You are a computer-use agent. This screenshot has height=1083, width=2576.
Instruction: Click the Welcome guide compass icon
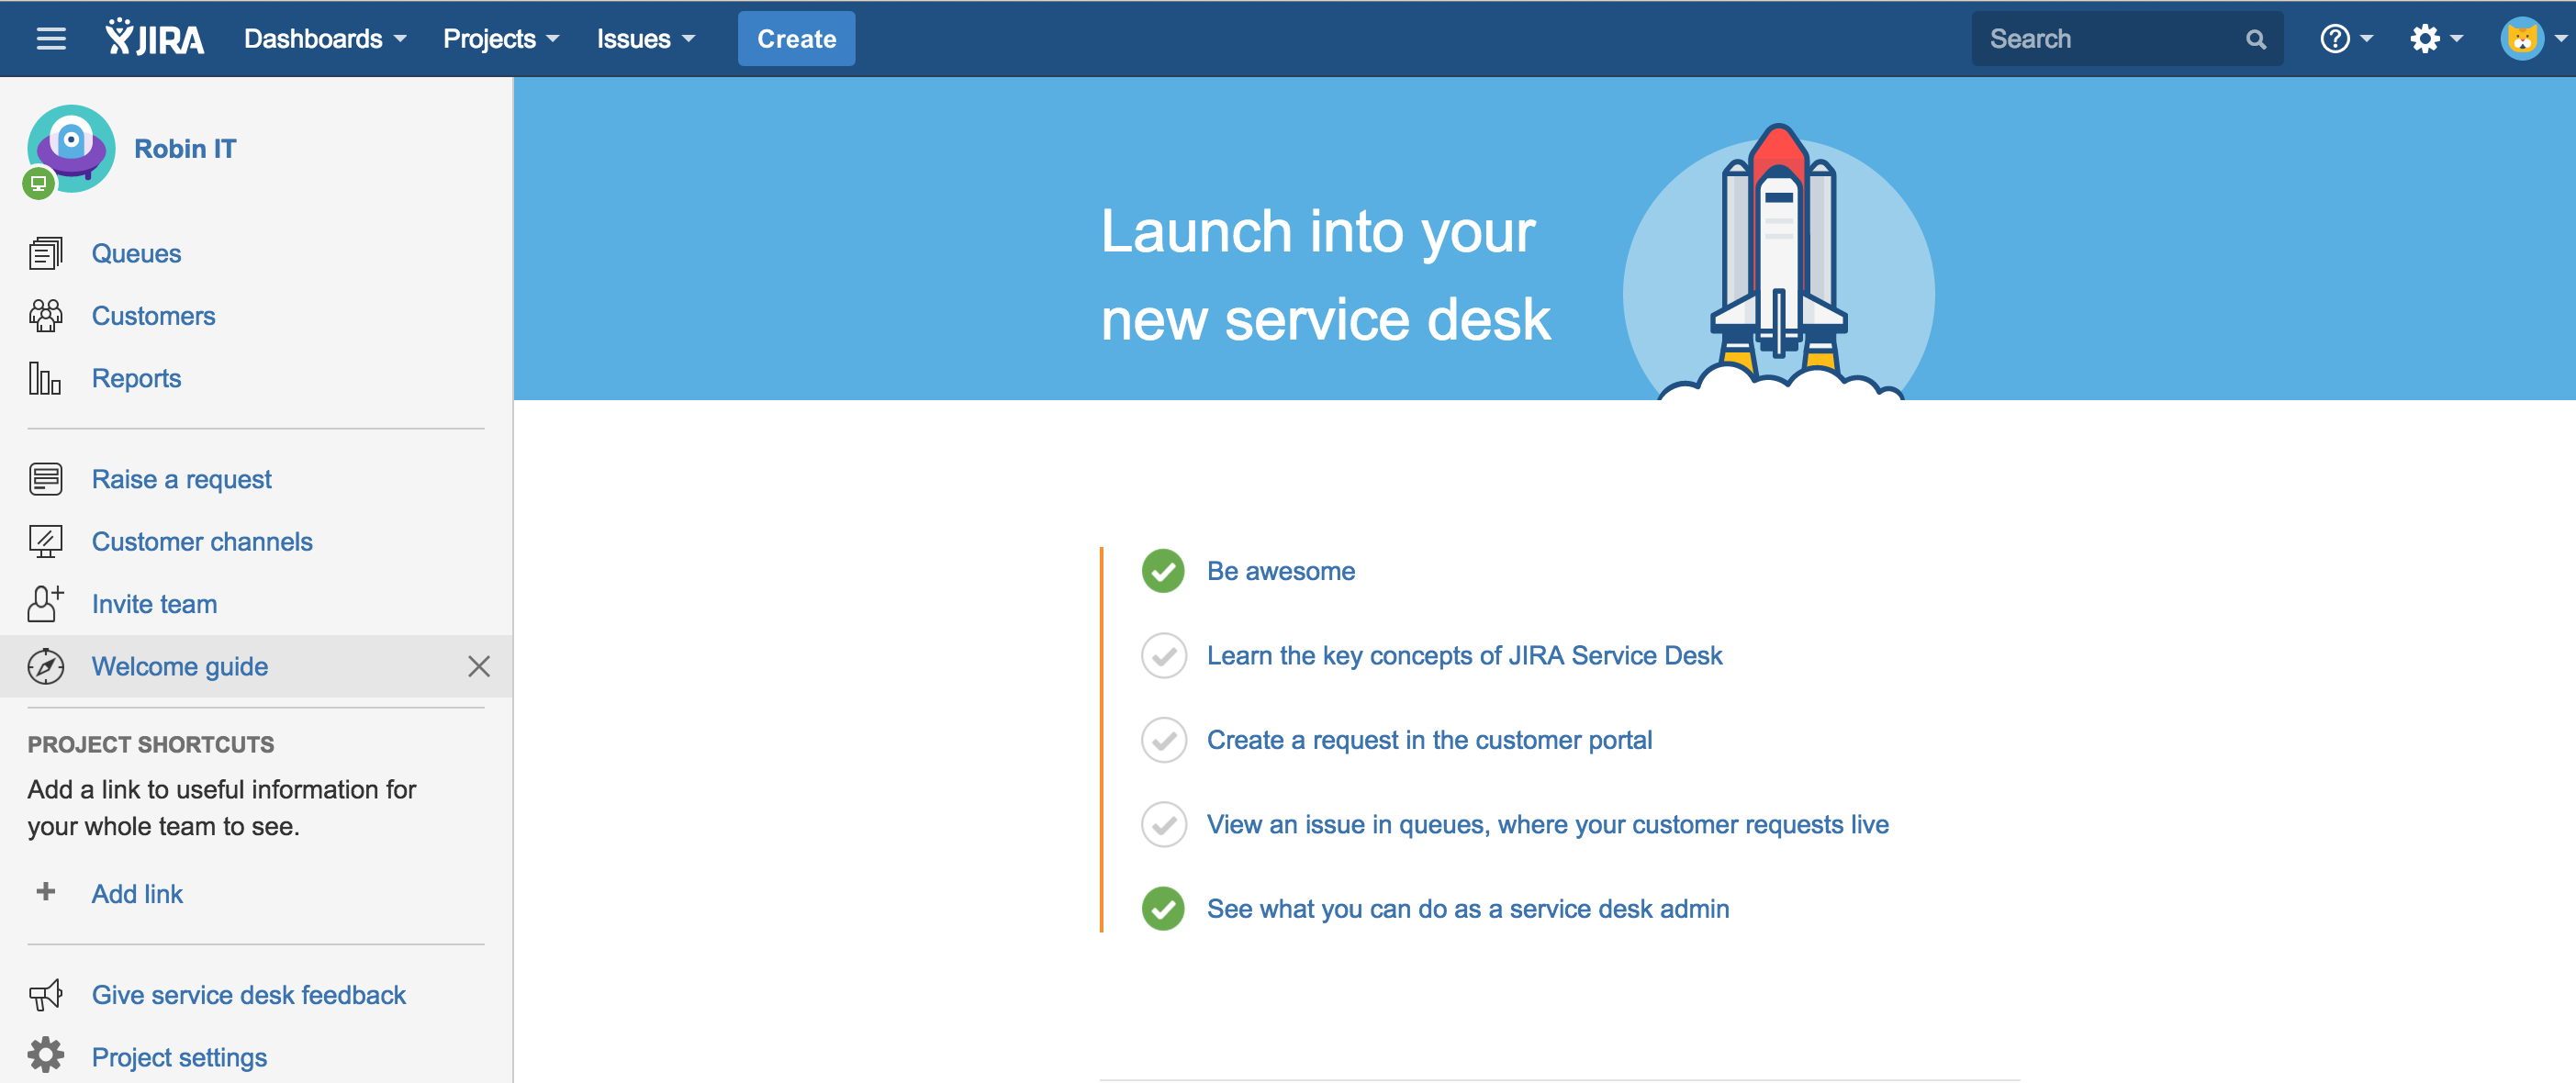(x=44, y=665)
